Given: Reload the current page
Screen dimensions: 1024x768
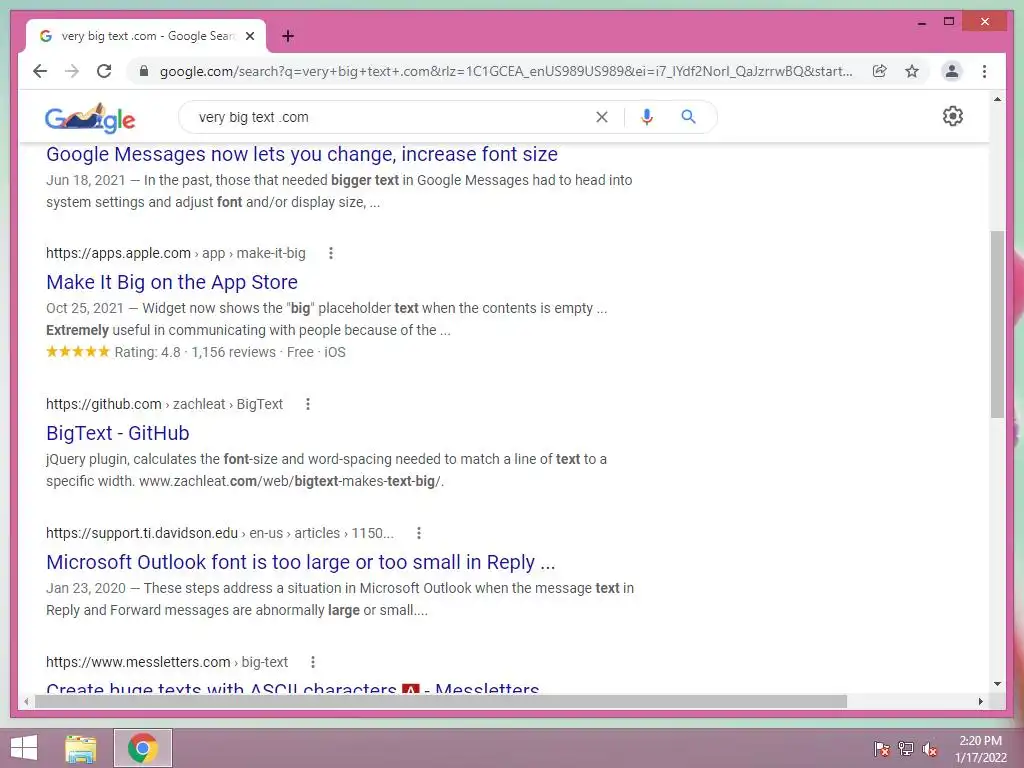Looking at the screenshot, I should pos(104,71).
